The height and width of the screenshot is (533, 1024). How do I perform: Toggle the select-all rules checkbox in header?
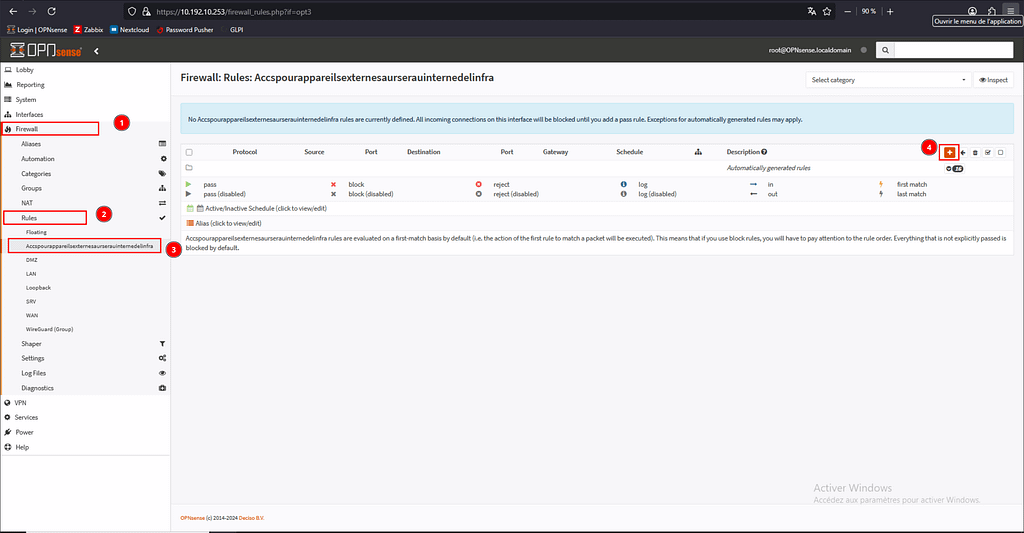[x=189, y=152]
